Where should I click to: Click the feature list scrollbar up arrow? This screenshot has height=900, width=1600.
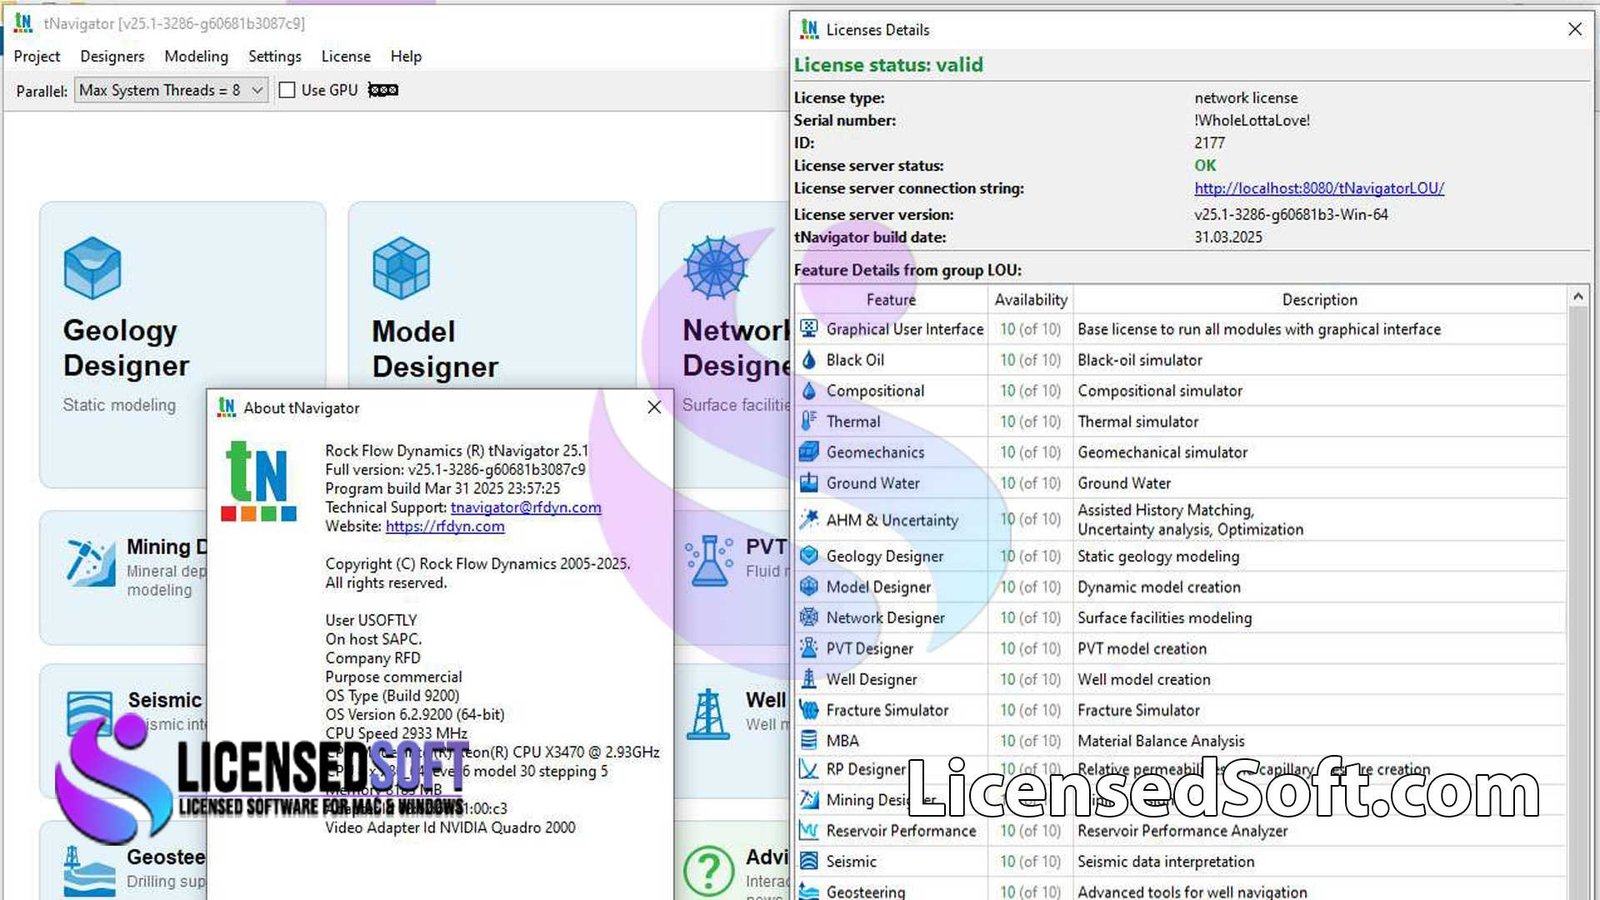pyautogui.click(x=1578, y=297)
